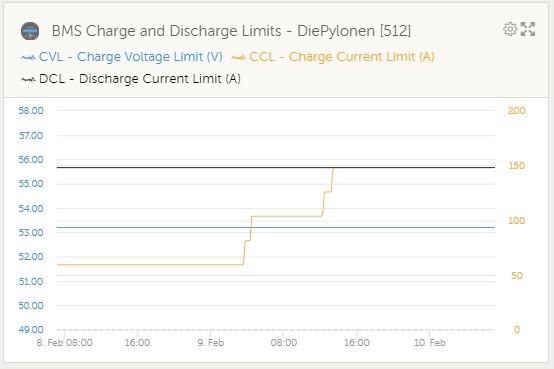The image size is (554, 369).
Task: Click the black DCL line at 150
Action: pos(276,167)
